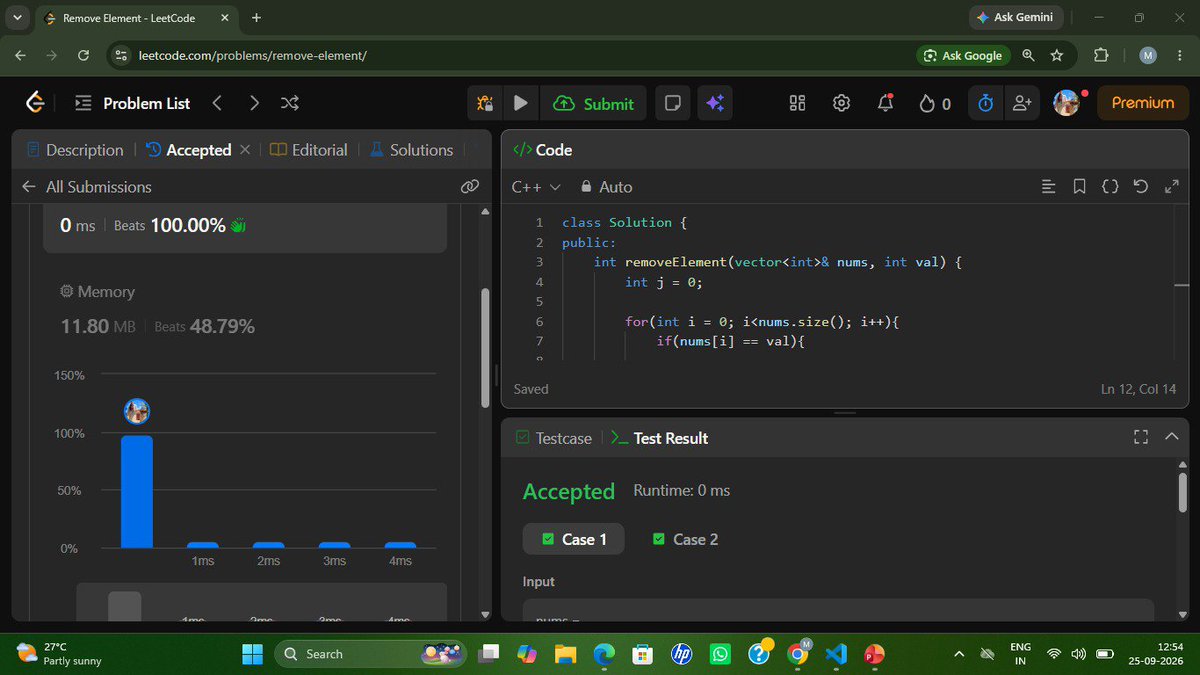Click the invite user icon
This screenshot has height=675, width=1200.
click(x=1022, y=103)
